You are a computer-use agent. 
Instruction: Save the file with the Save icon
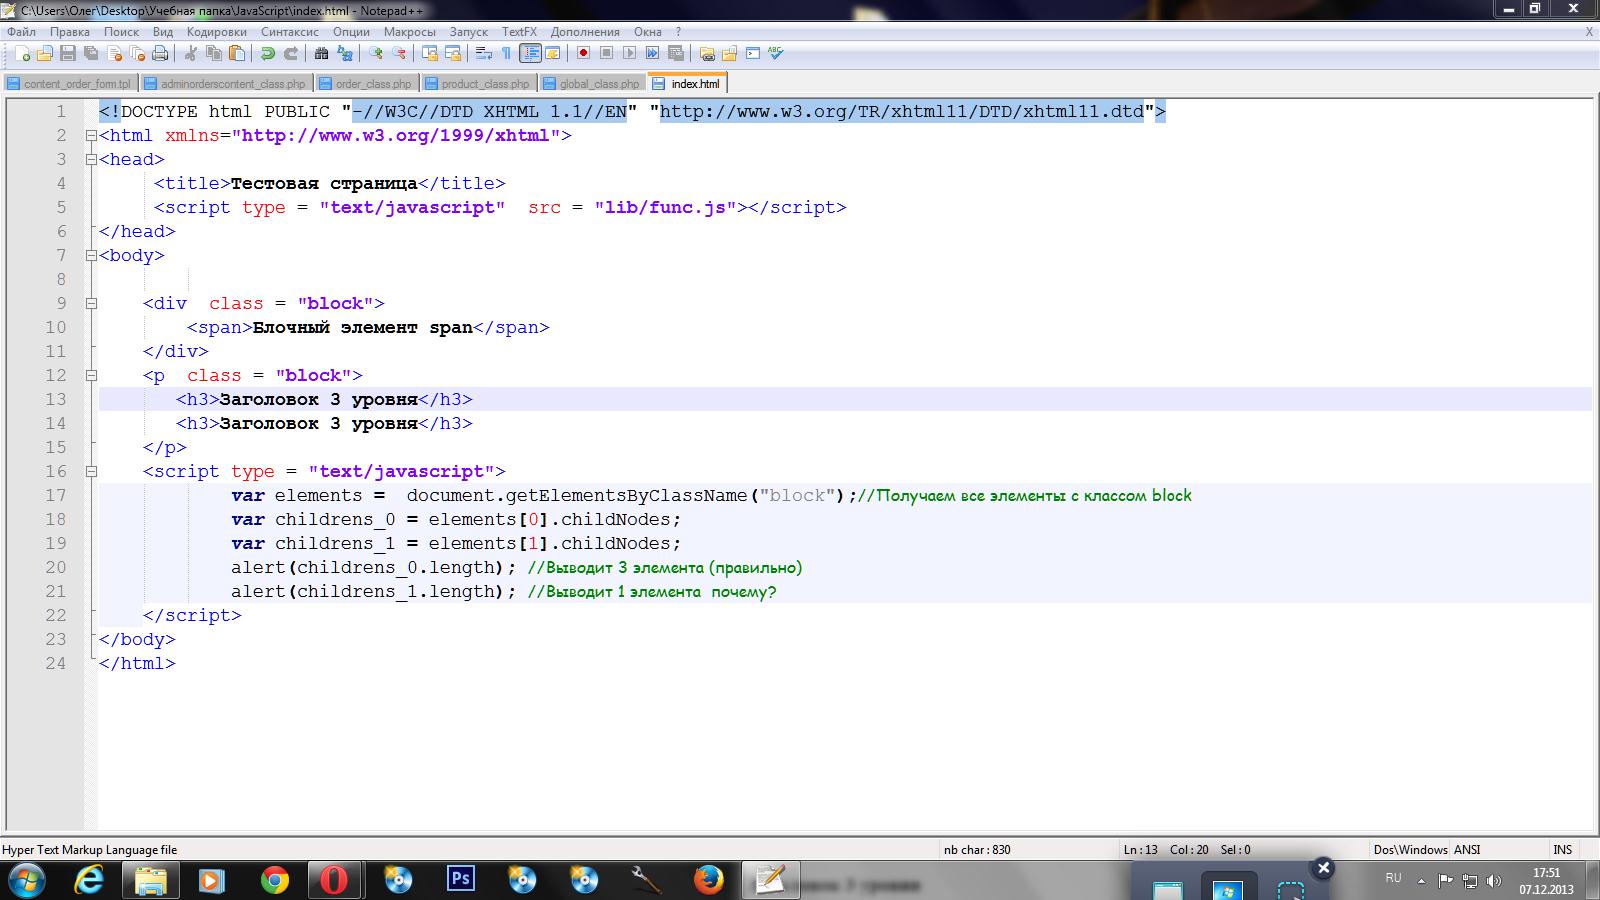(x=68, y=53)
